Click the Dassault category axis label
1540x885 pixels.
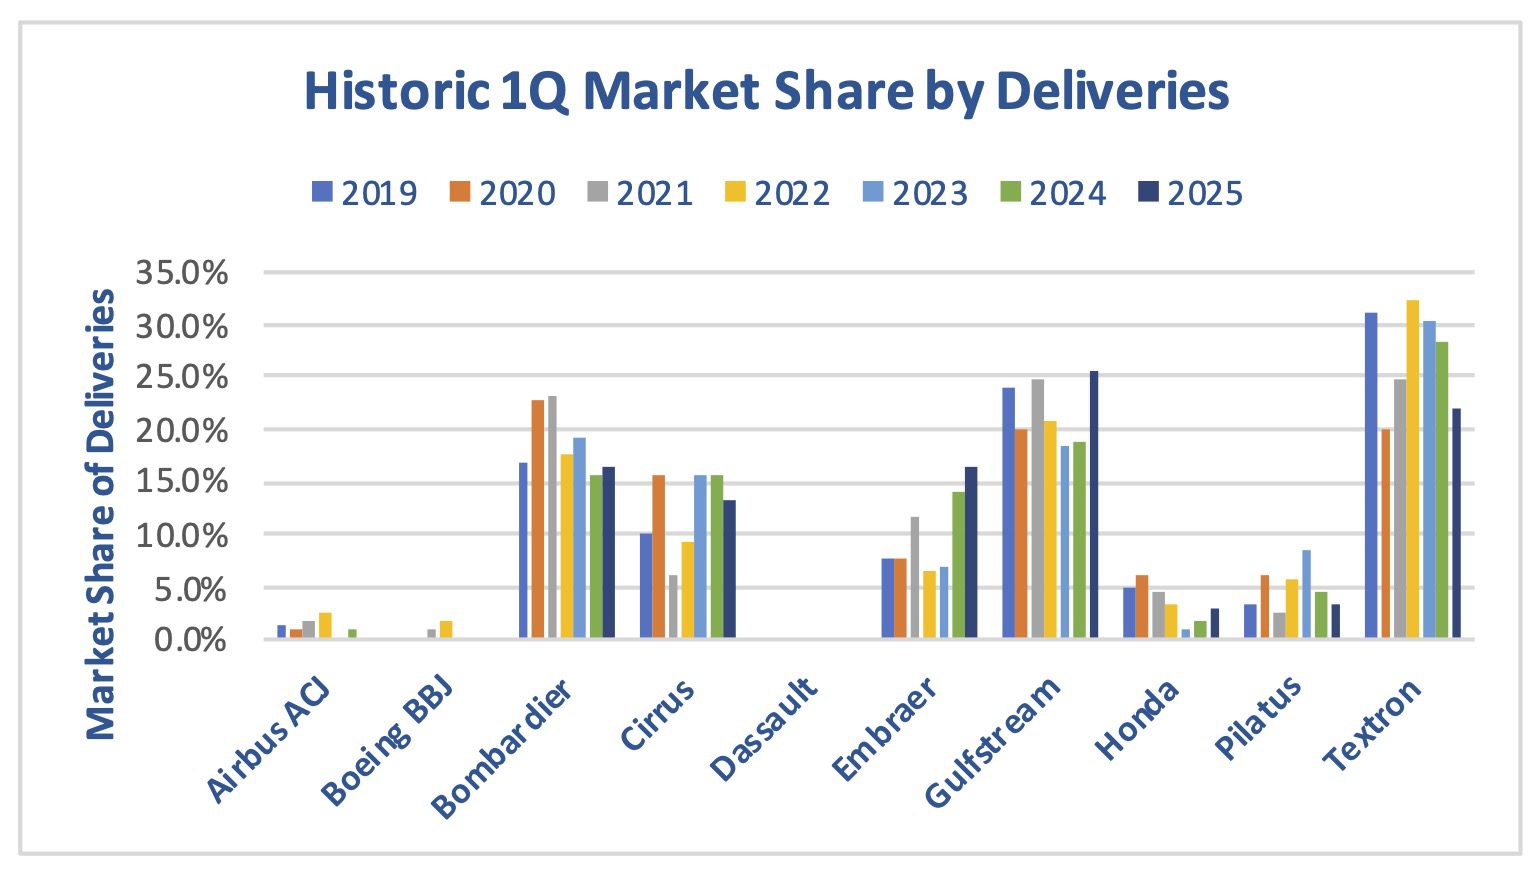tap(765, 728)
